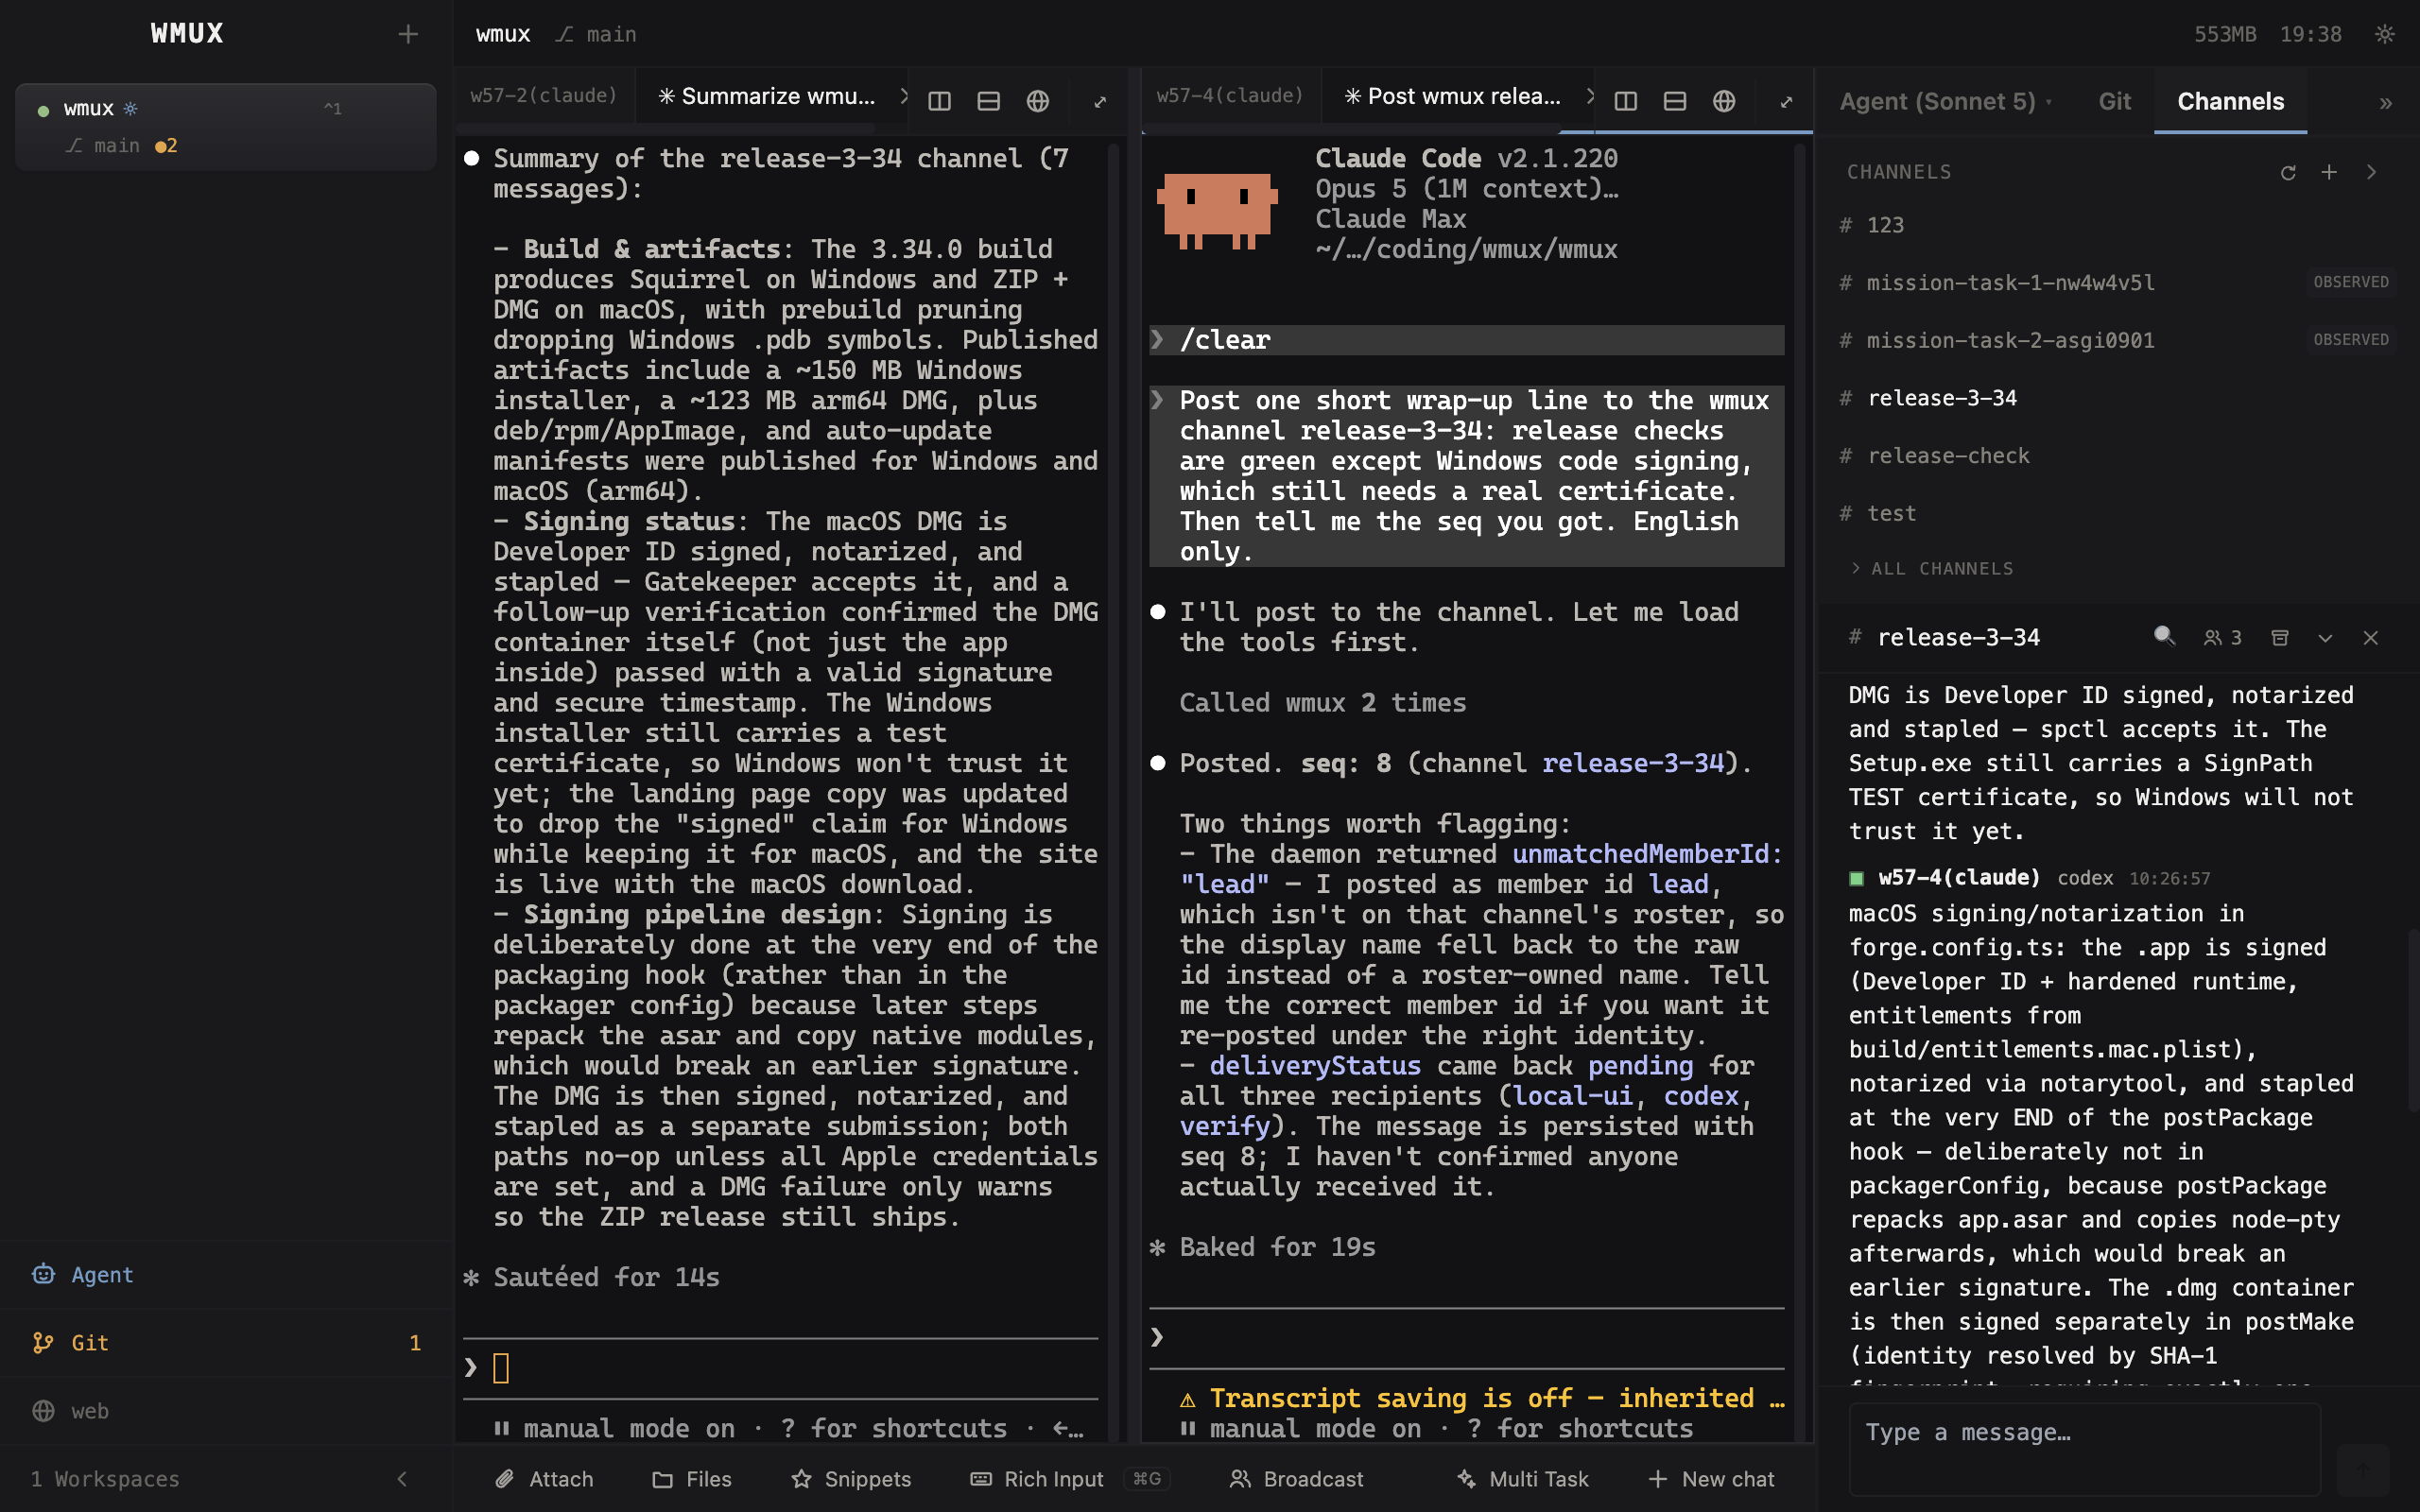Search within the release-3-34 channel

(x=2164, y=636)
